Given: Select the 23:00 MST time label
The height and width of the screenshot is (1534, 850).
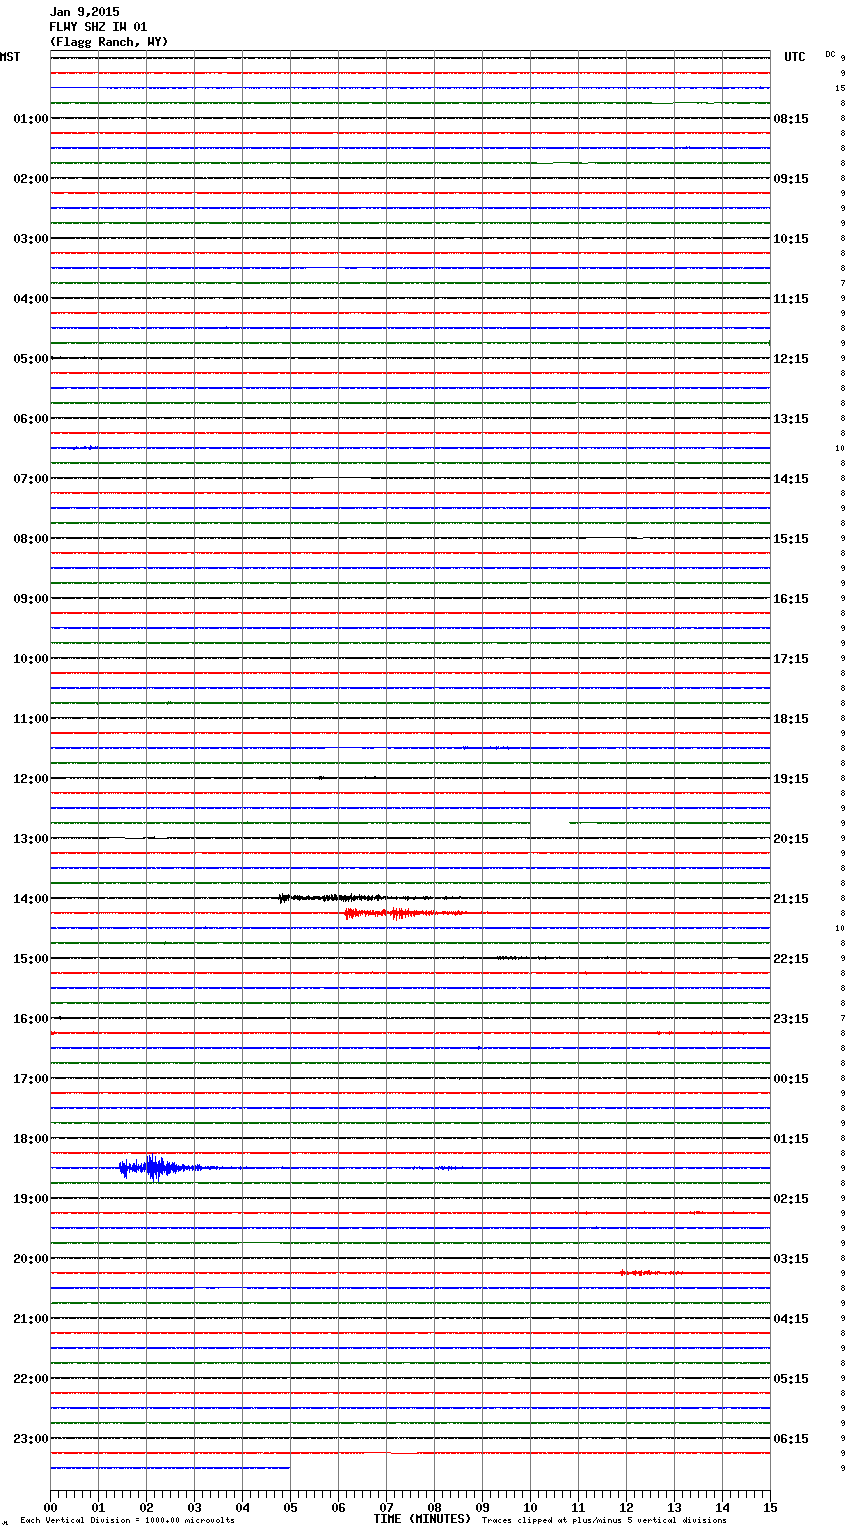Looking at the screenshot, I should (x=31, y=1439).
